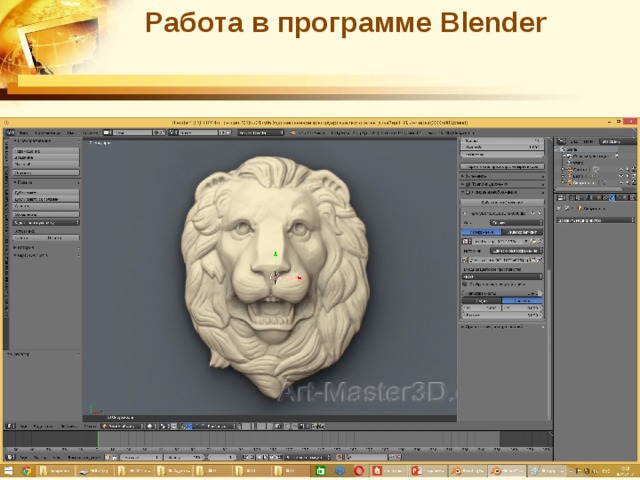Viewport: 640px width, 480px height.
Task: Open the render engine dropdown
Action: click(x=260, y=133)
